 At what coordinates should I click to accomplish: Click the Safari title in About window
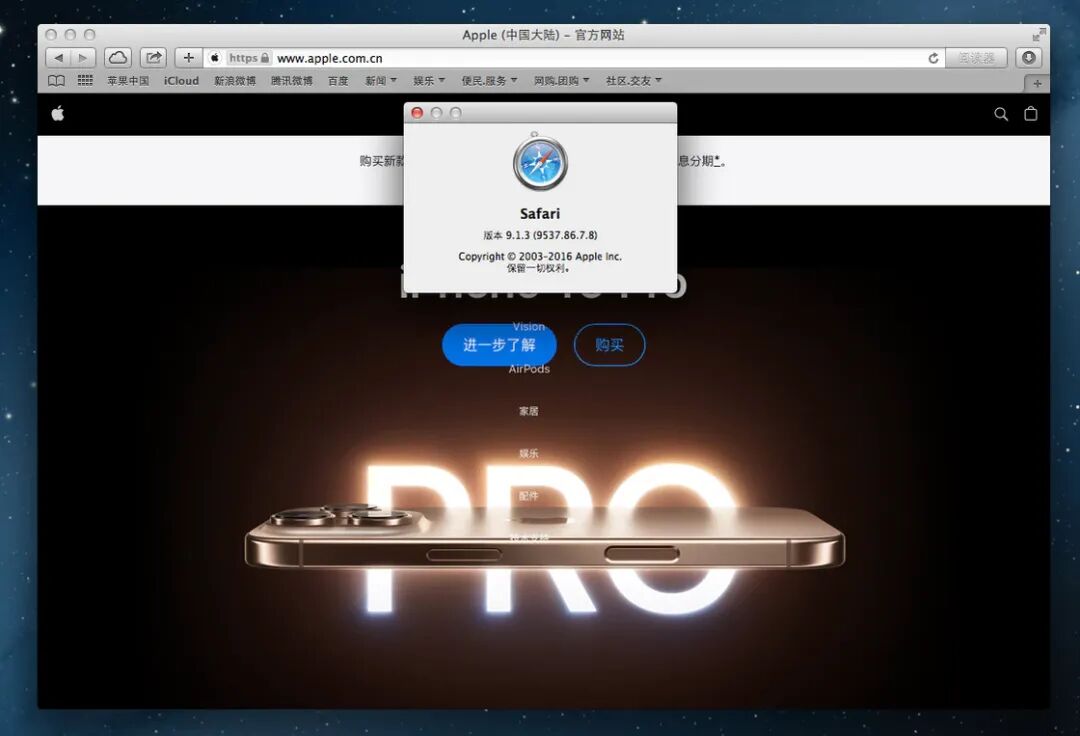pos(540,213)
